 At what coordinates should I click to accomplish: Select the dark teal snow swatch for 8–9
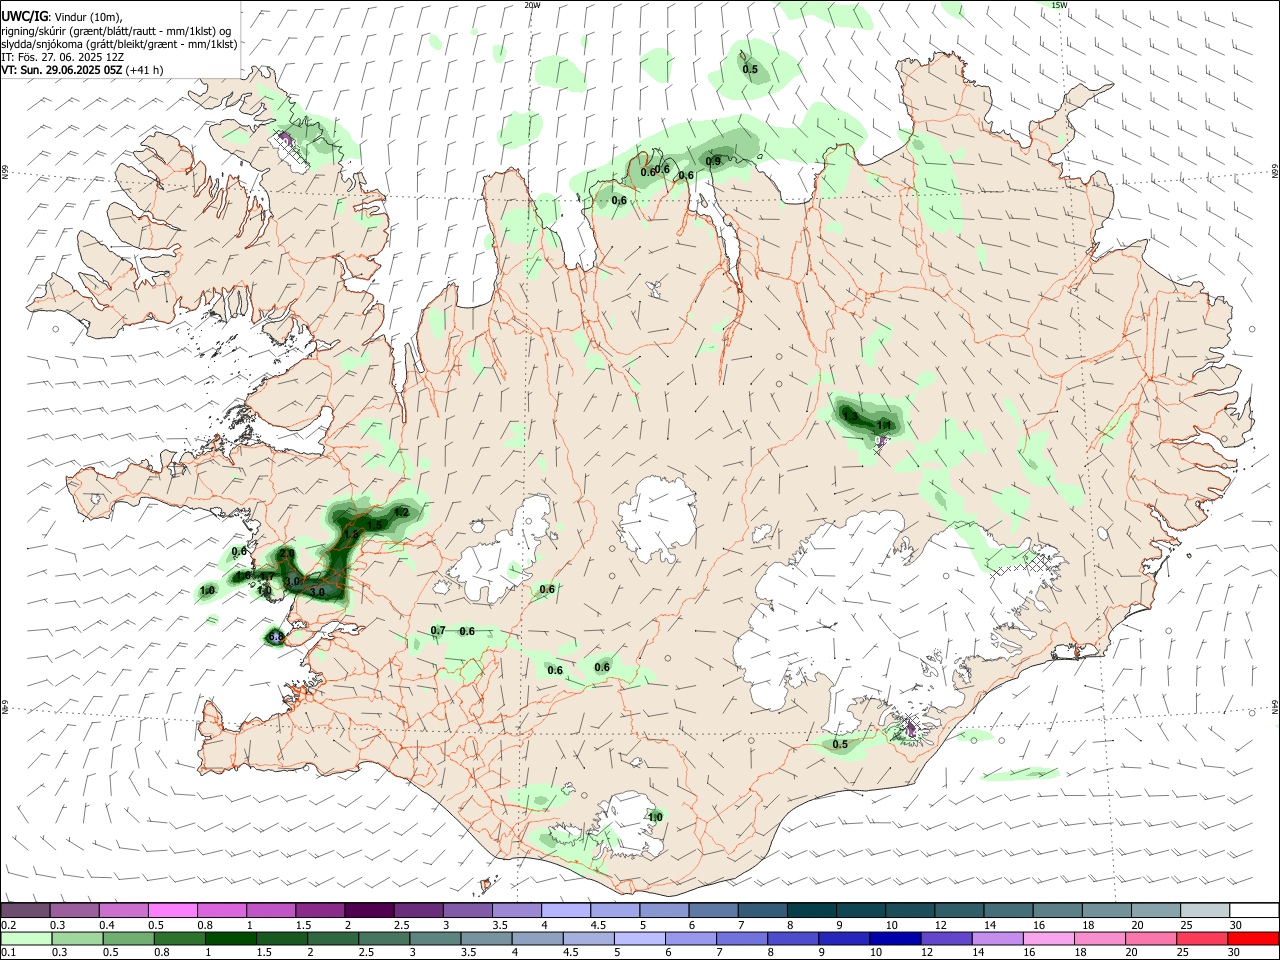pos(812,910)
